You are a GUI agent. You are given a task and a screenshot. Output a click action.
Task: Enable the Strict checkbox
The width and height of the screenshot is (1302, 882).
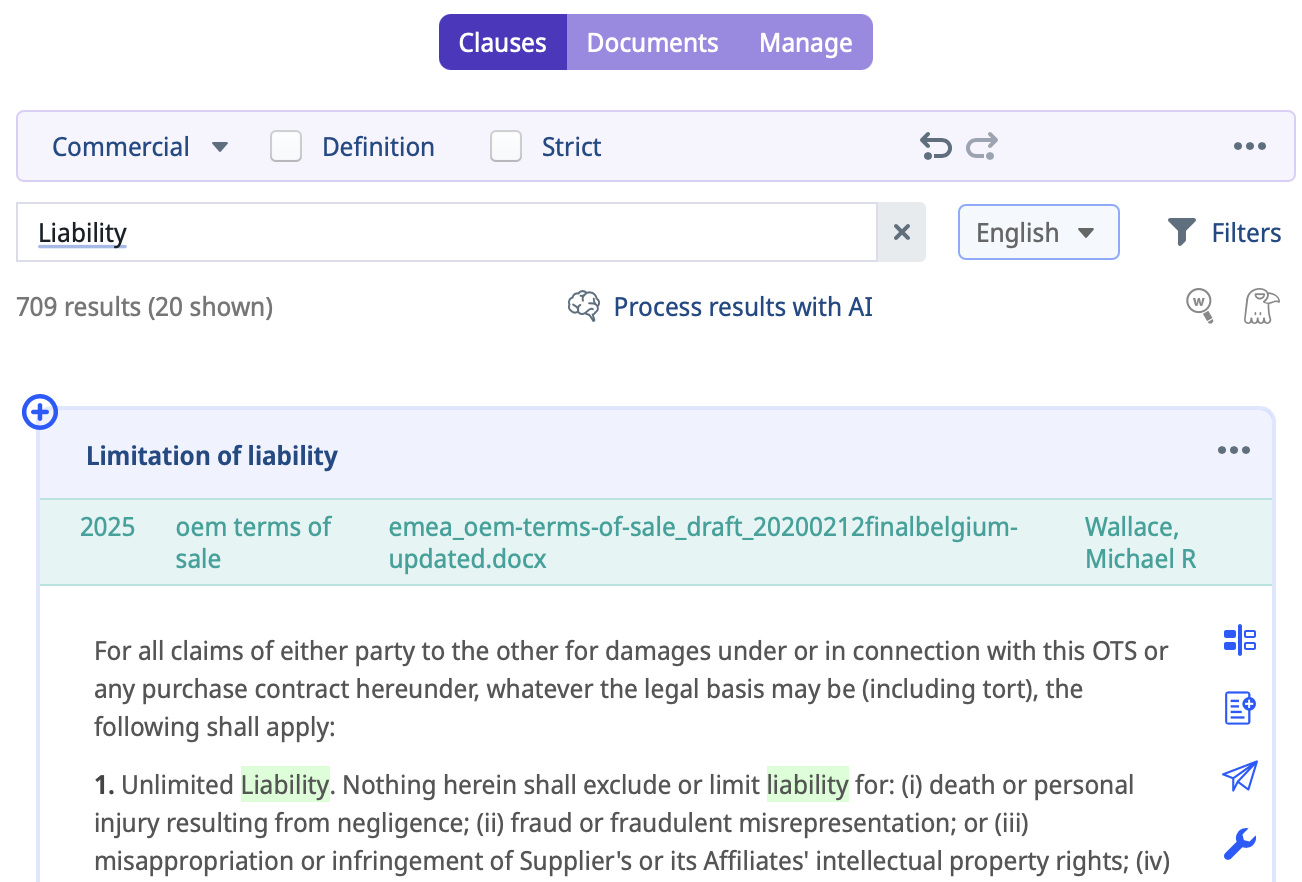coord(506,147)
